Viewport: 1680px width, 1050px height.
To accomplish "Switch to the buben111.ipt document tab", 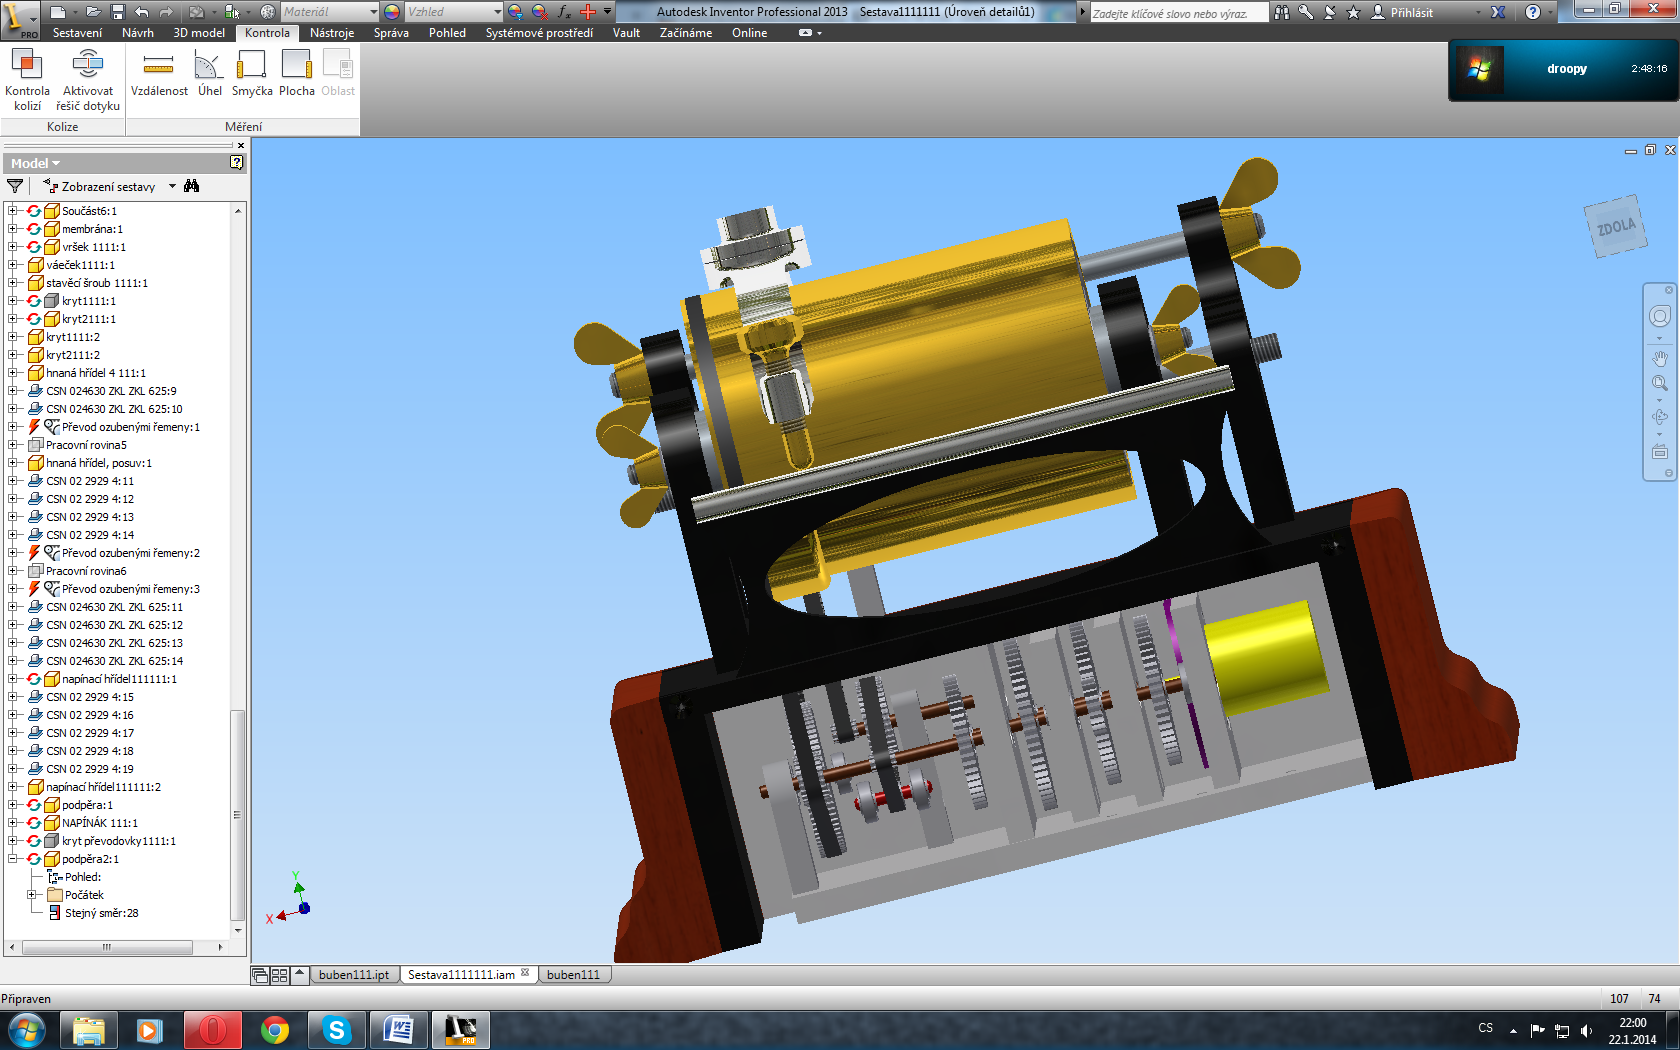I will click(354, 975).
